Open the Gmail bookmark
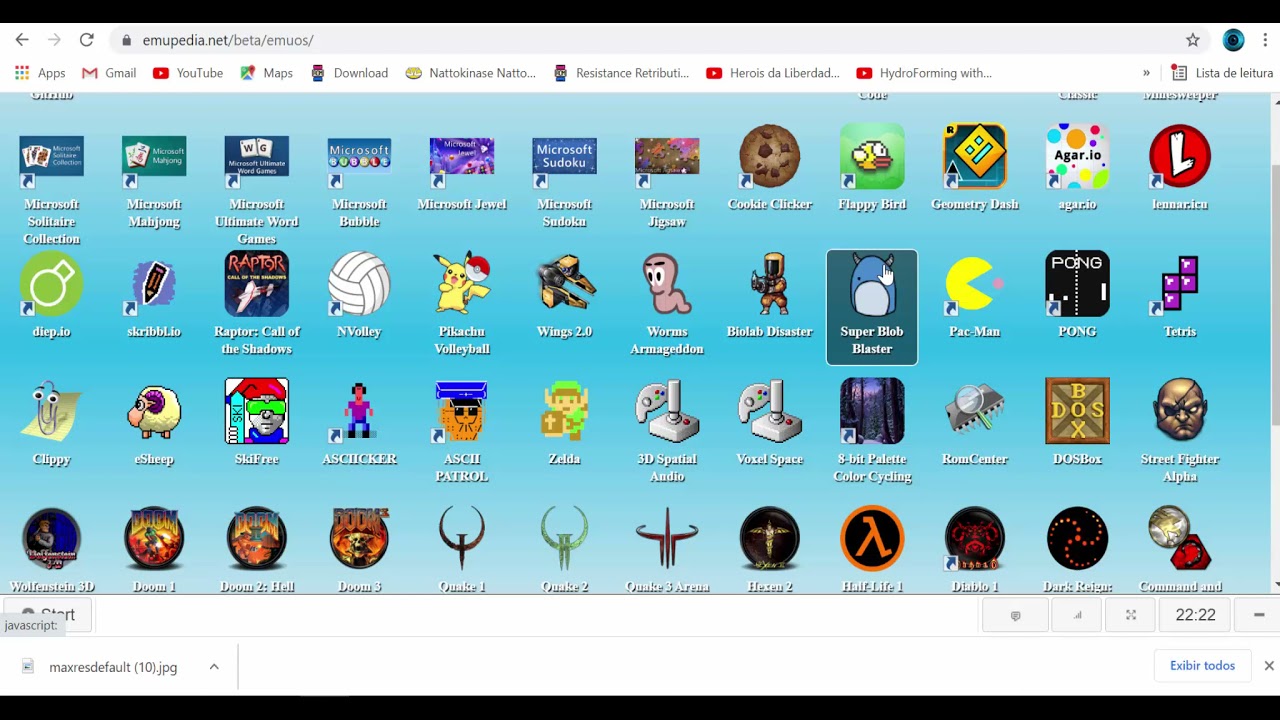The height and width of the screenshot is (720, 1280). 109,73
